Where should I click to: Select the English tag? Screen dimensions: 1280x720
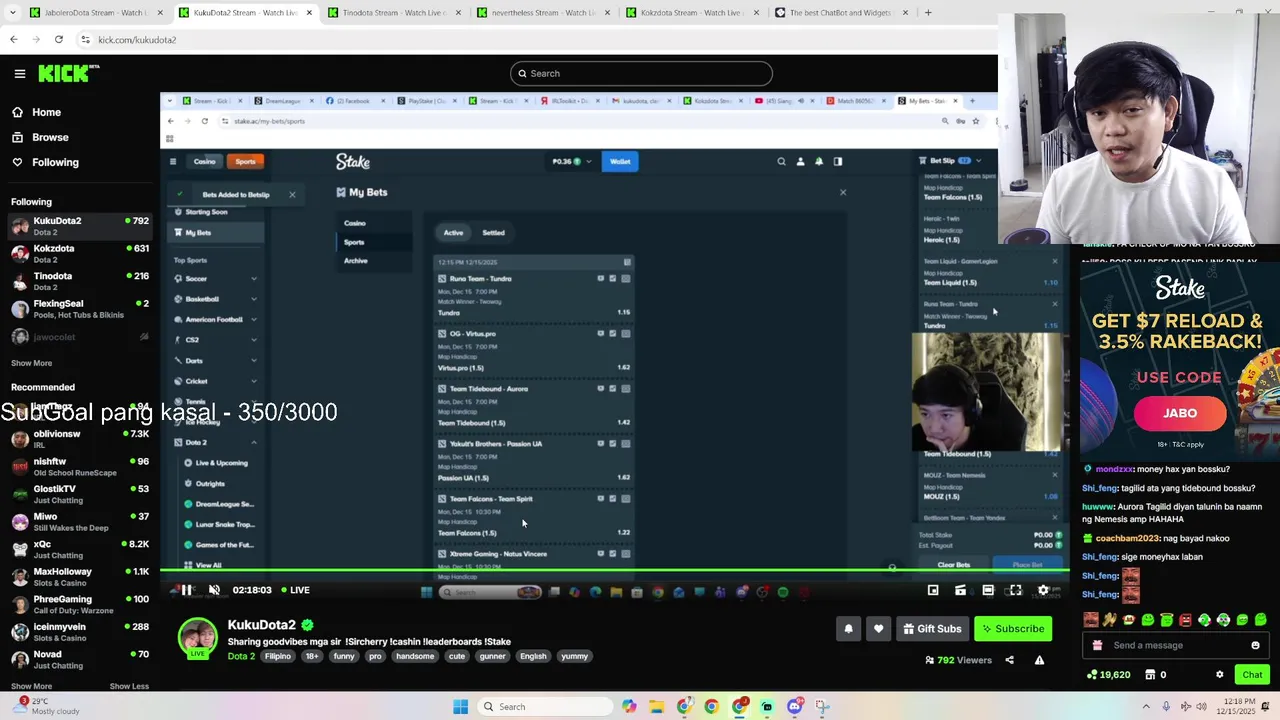point(533,656)
